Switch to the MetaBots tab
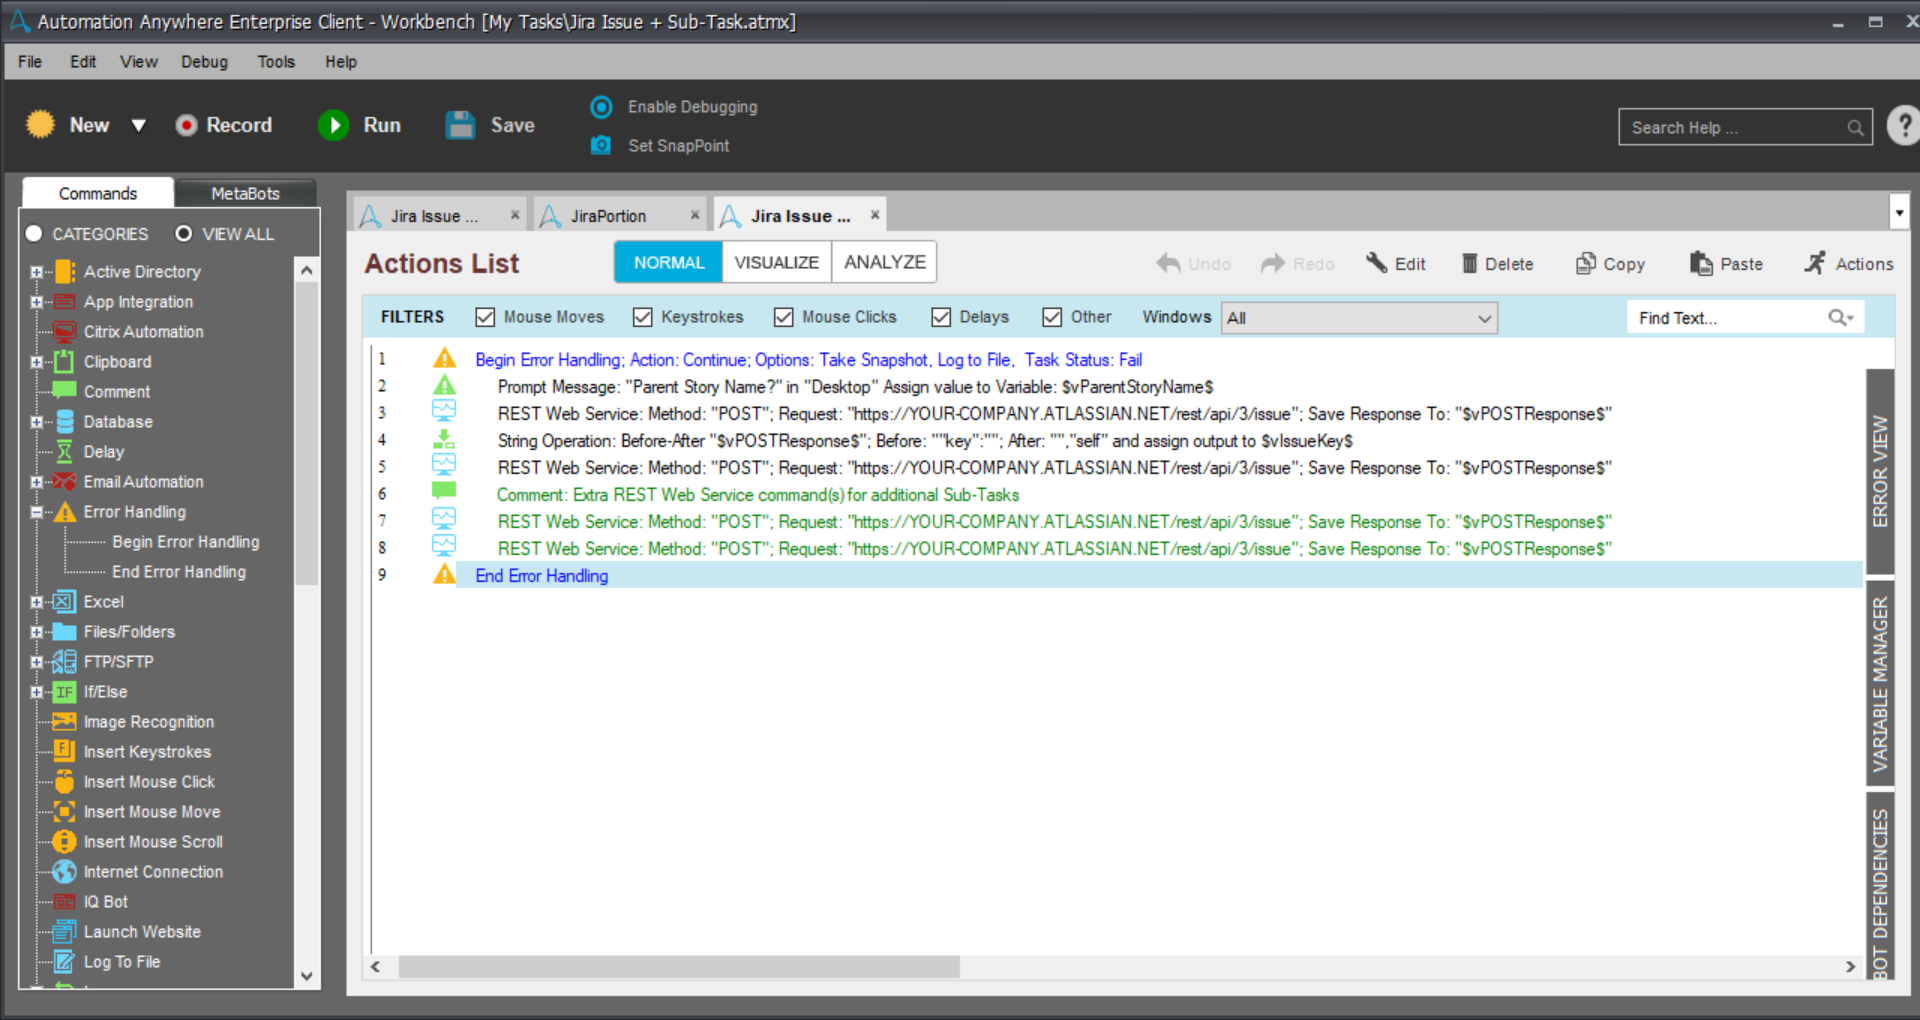Viewport: 1920px width, 1020px height. click(245, 193)
